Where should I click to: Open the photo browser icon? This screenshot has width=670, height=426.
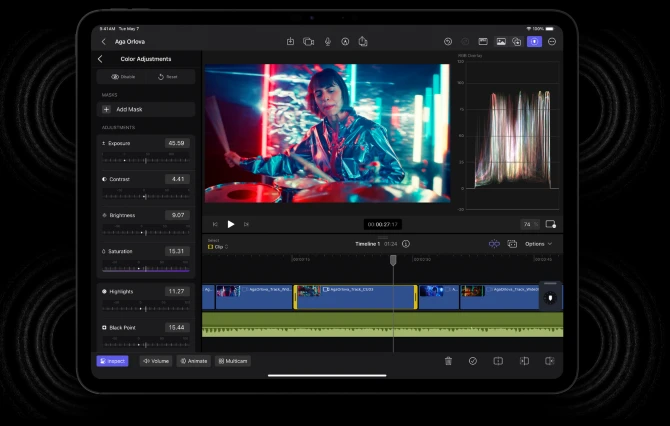pyautogui.click(x=500, y=42)
